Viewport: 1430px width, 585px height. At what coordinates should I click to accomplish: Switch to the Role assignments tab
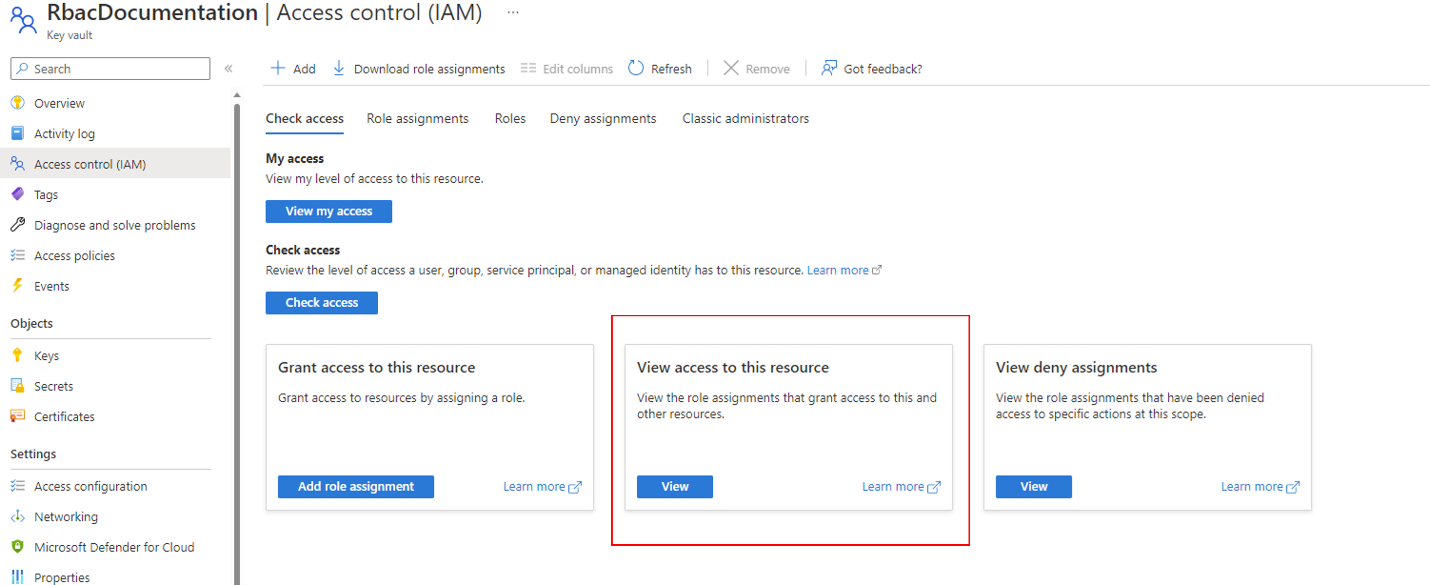click(x=417, y=118)
